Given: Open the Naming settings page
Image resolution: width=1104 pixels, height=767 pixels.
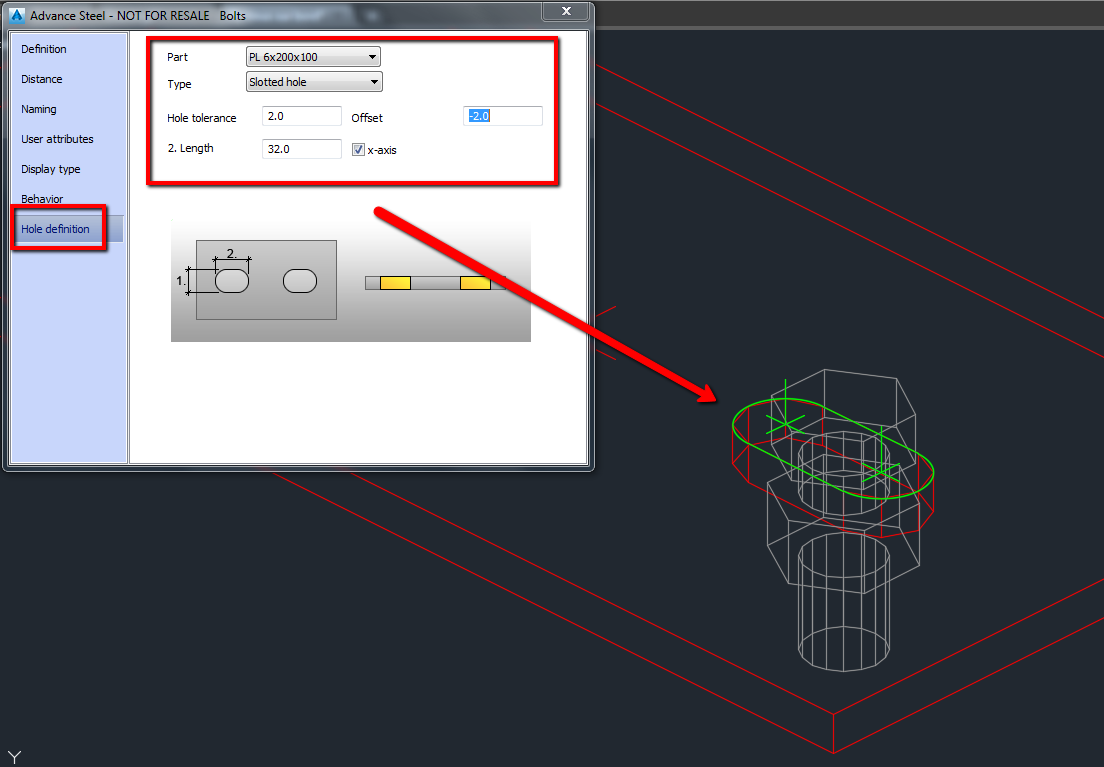Looking at the screenshot, I should pos(40,108).
